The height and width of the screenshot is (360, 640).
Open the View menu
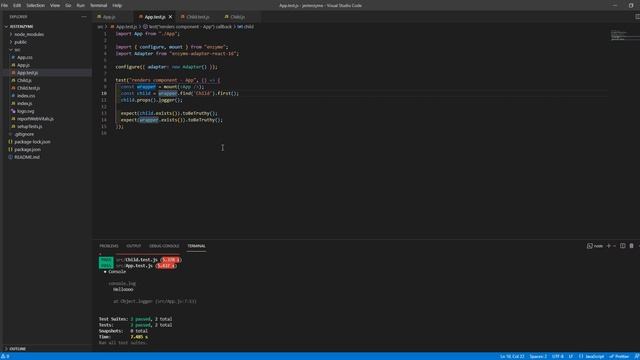coord(55,5)
